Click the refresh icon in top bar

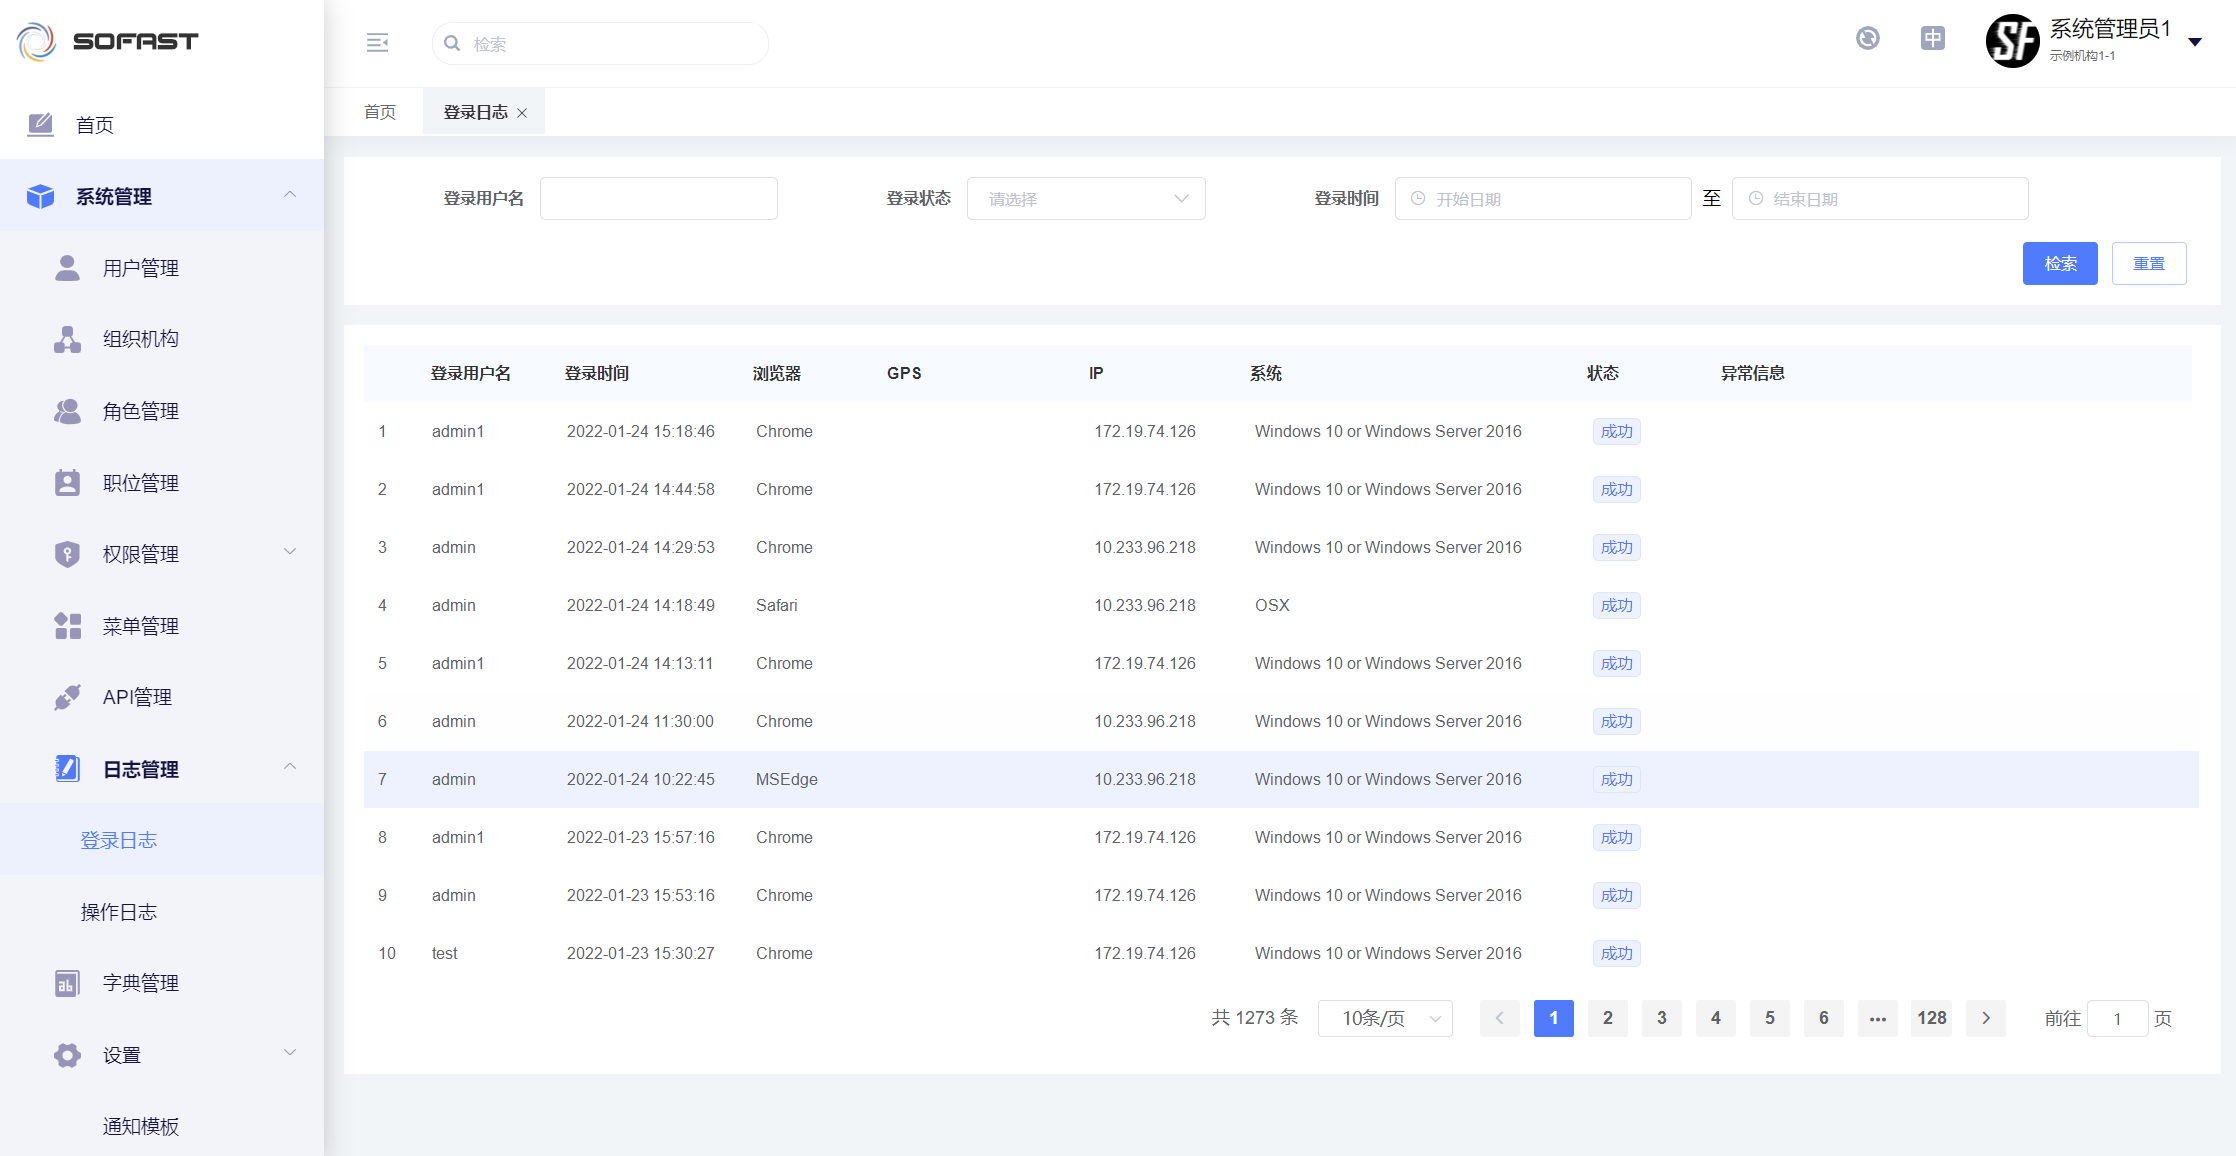(1867, 39)
